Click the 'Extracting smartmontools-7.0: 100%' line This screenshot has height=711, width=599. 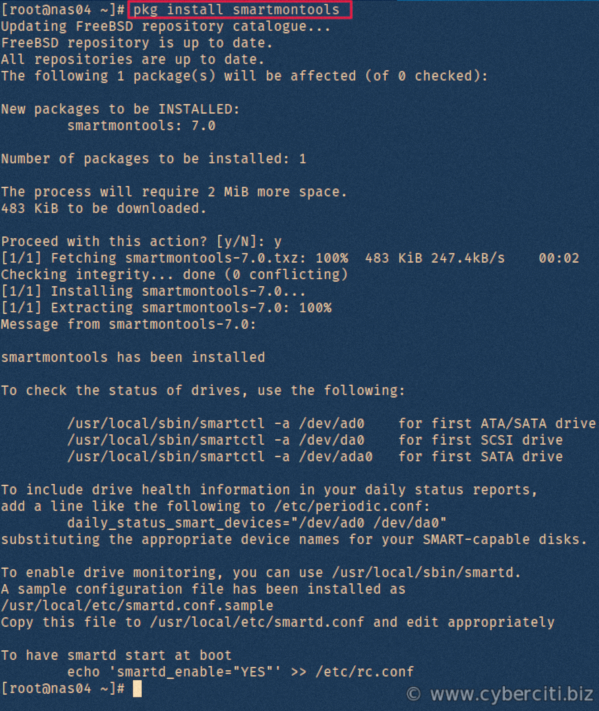[166, 307]
